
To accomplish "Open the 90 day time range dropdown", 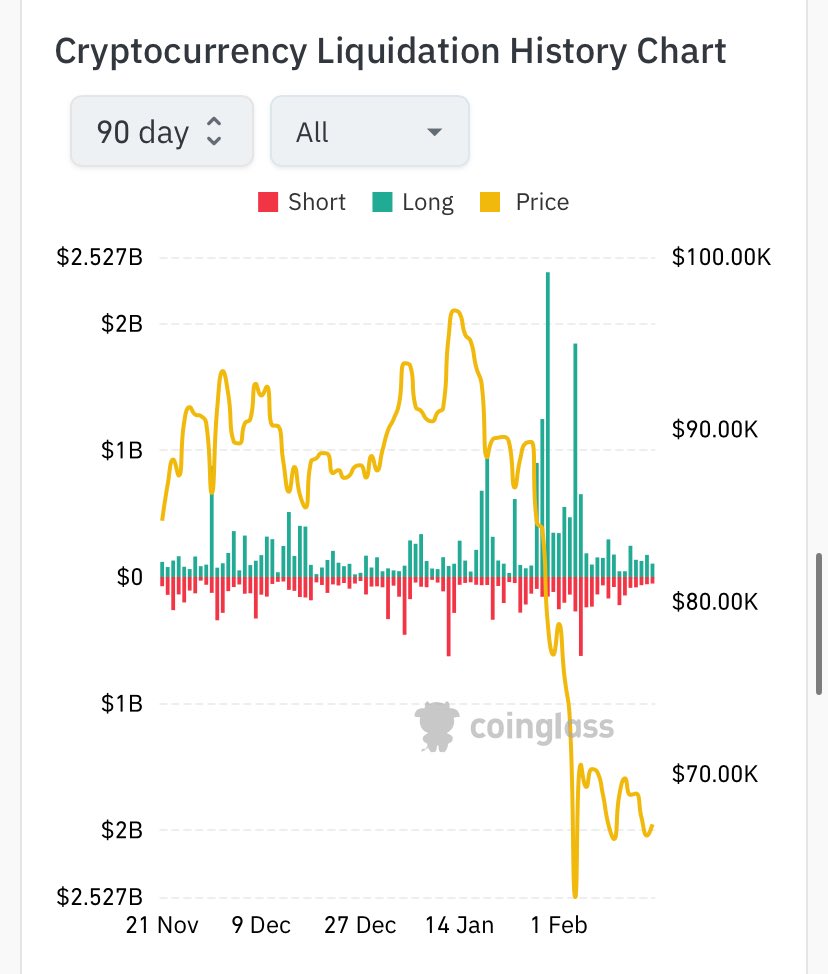I will point(160,131).
